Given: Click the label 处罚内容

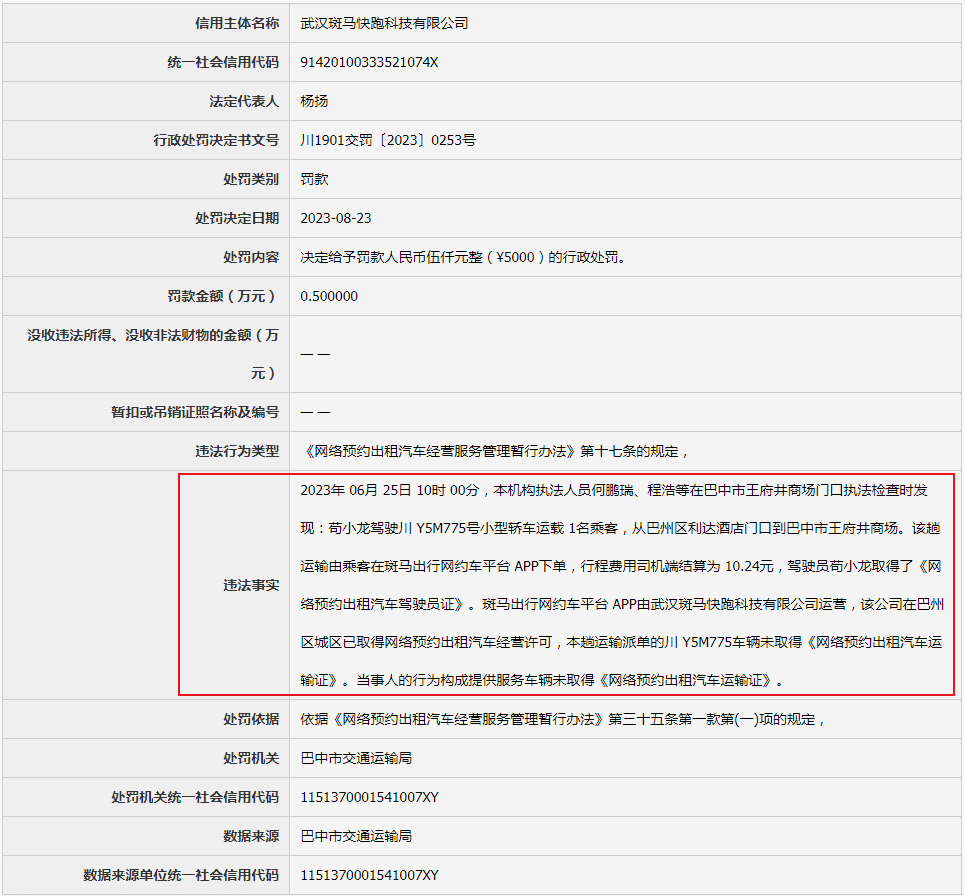Looking at the screenshot, I should click(x=251, y=257).
